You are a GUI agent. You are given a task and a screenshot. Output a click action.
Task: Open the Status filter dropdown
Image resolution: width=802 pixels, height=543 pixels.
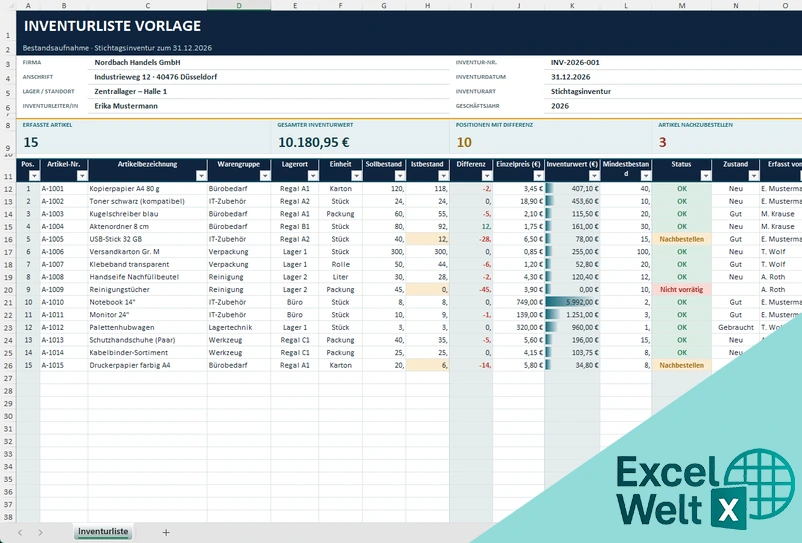(705, 176)
